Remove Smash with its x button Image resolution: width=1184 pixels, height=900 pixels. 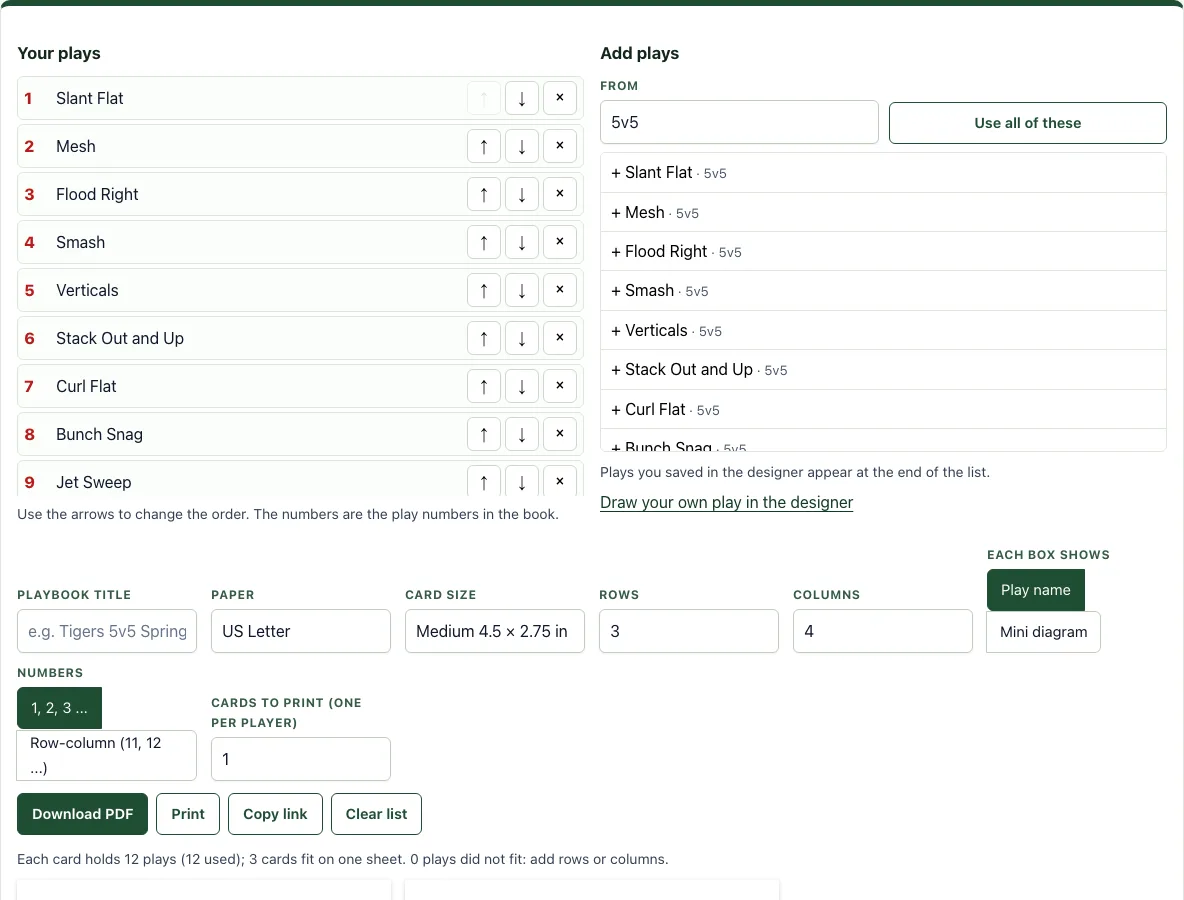point(560,242)
